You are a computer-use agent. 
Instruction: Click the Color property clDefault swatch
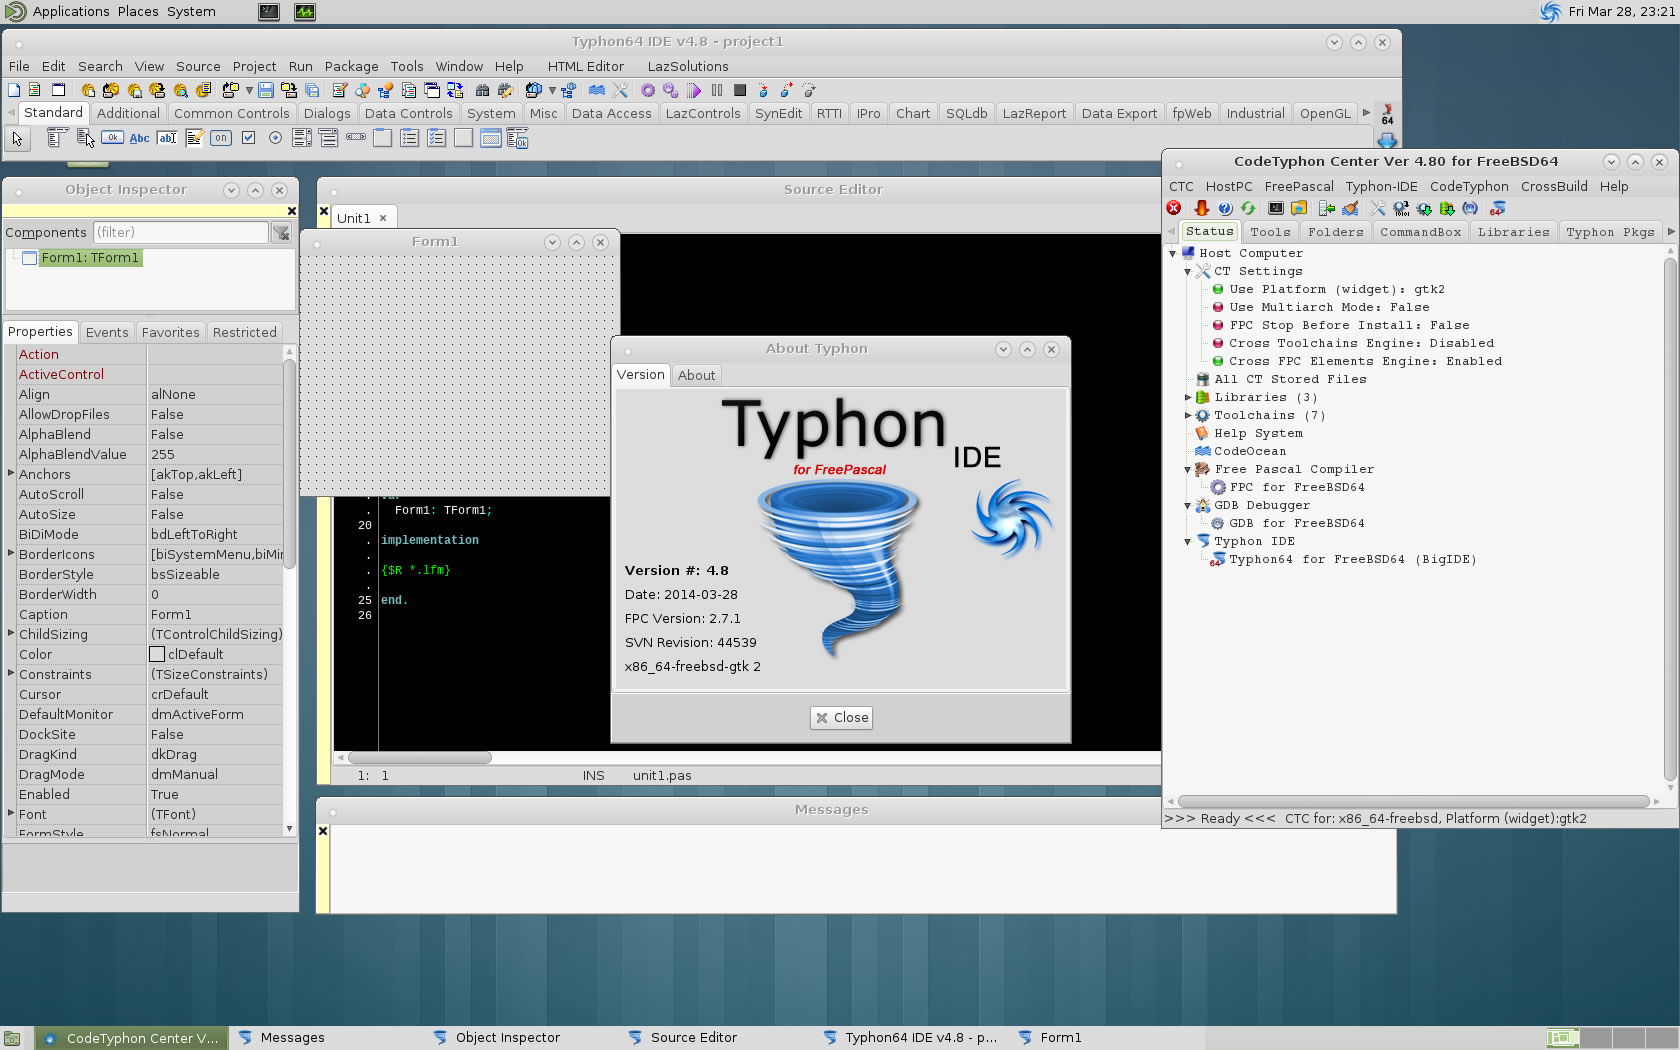coord(157,654)
